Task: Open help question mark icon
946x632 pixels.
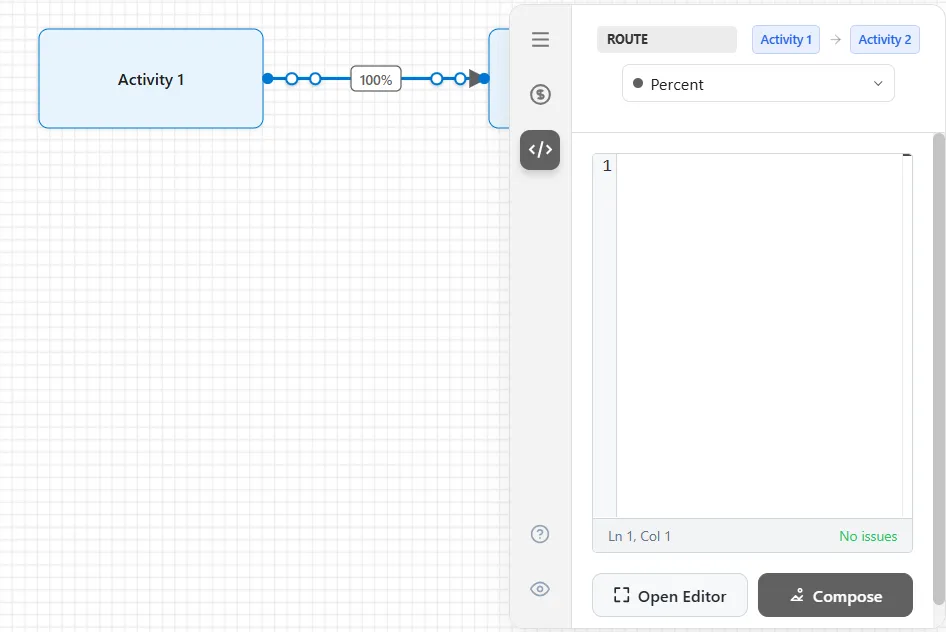Action: (x=540, y=534)
